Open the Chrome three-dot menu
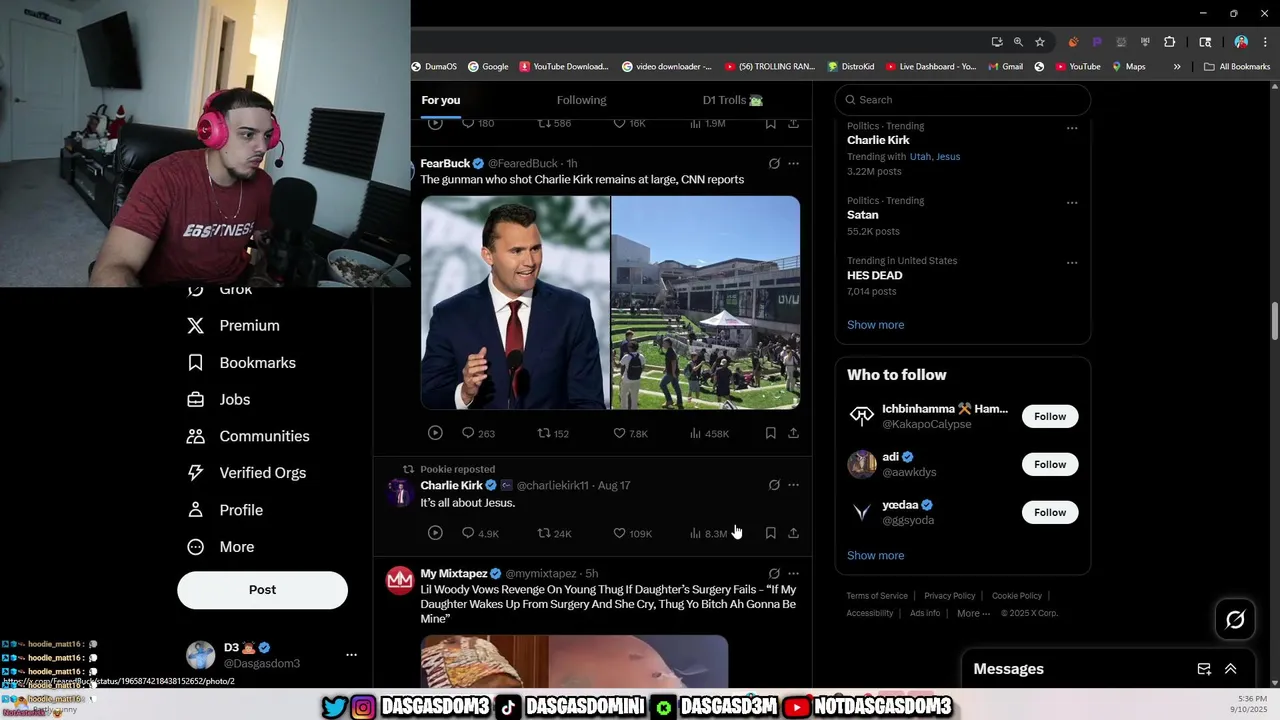This screenshot has height=720, width=1280. click(1266, 42)
